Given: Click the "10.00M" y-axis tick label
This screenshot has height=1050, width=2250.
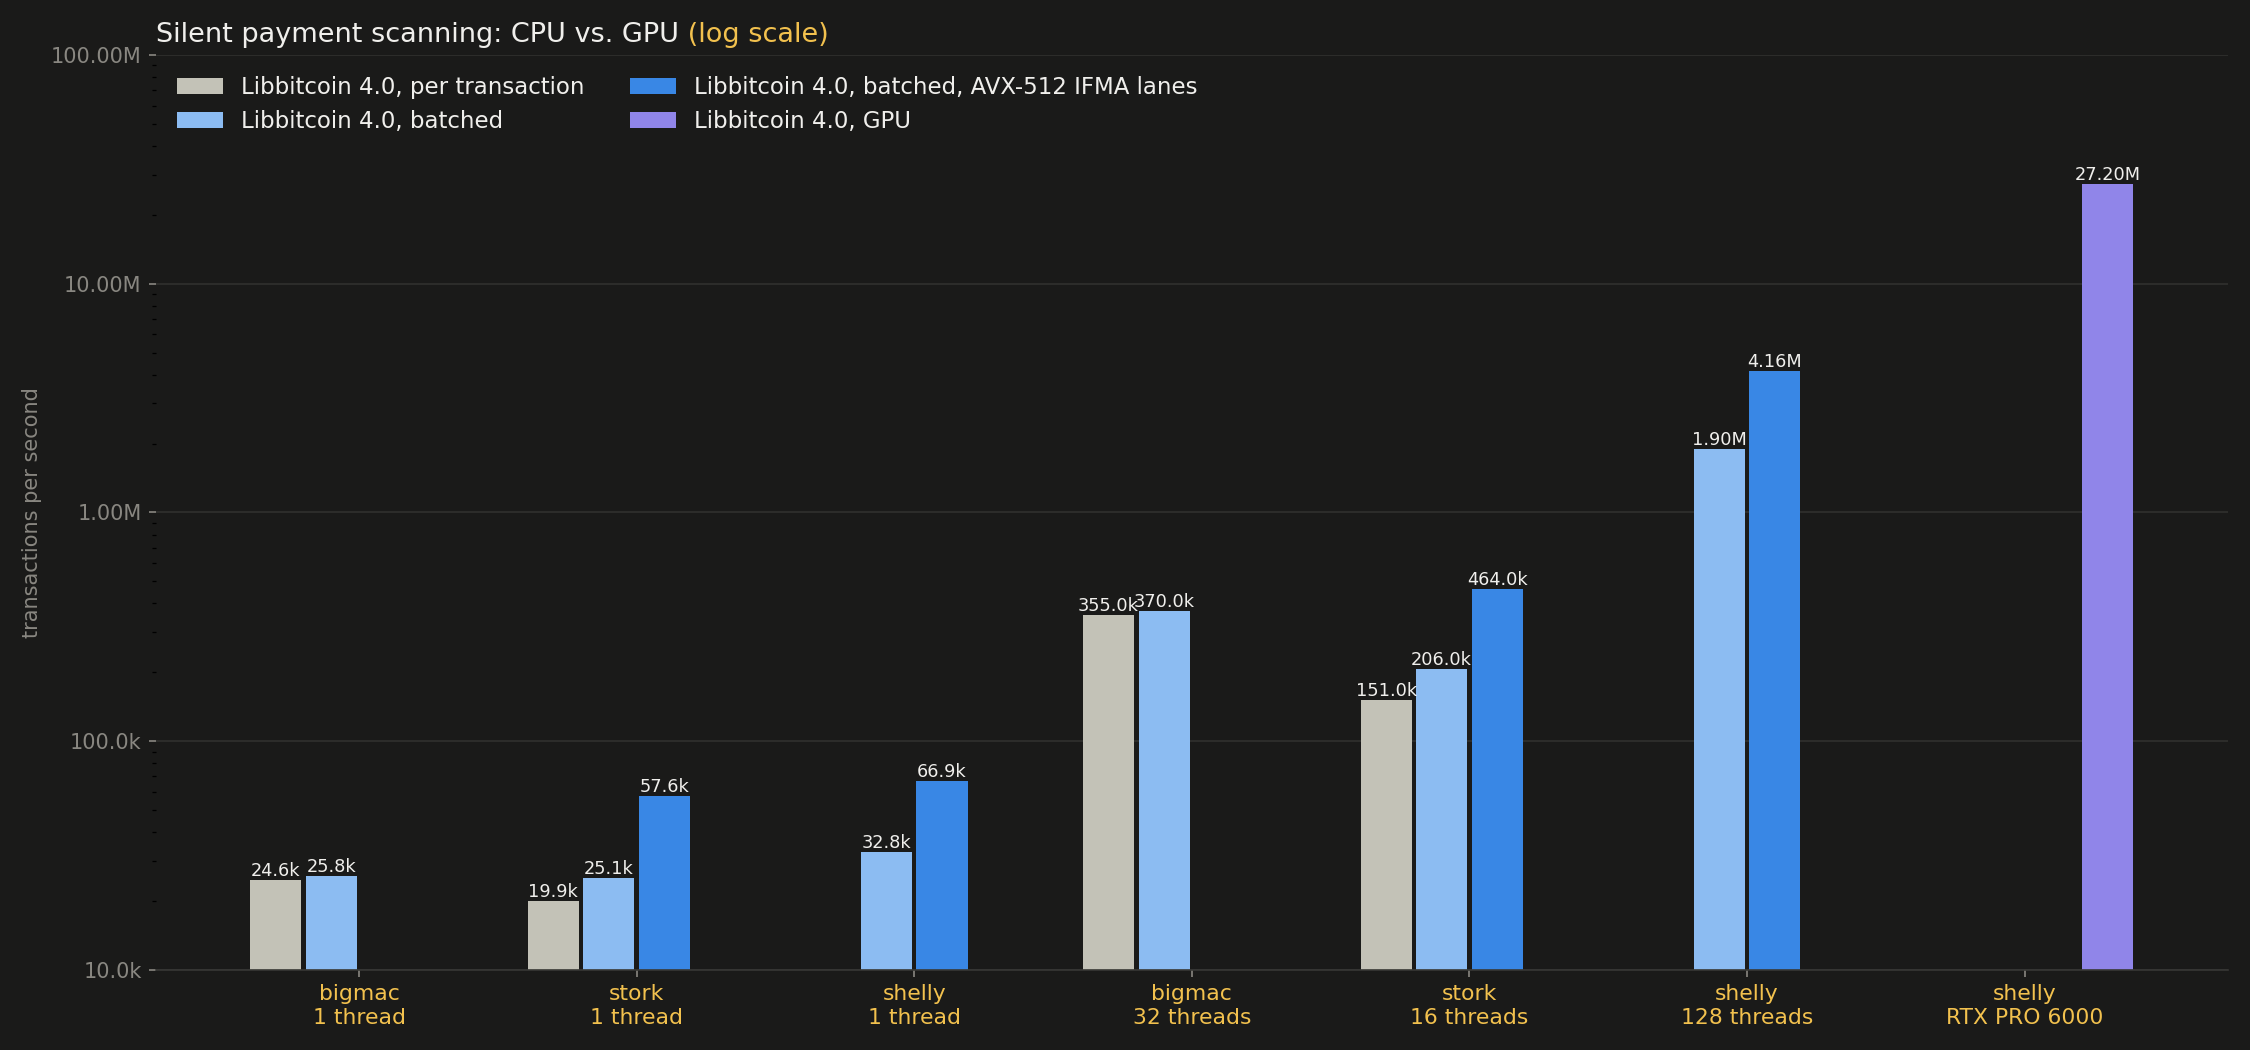Looking at the screenshot, I should (102, 284).
